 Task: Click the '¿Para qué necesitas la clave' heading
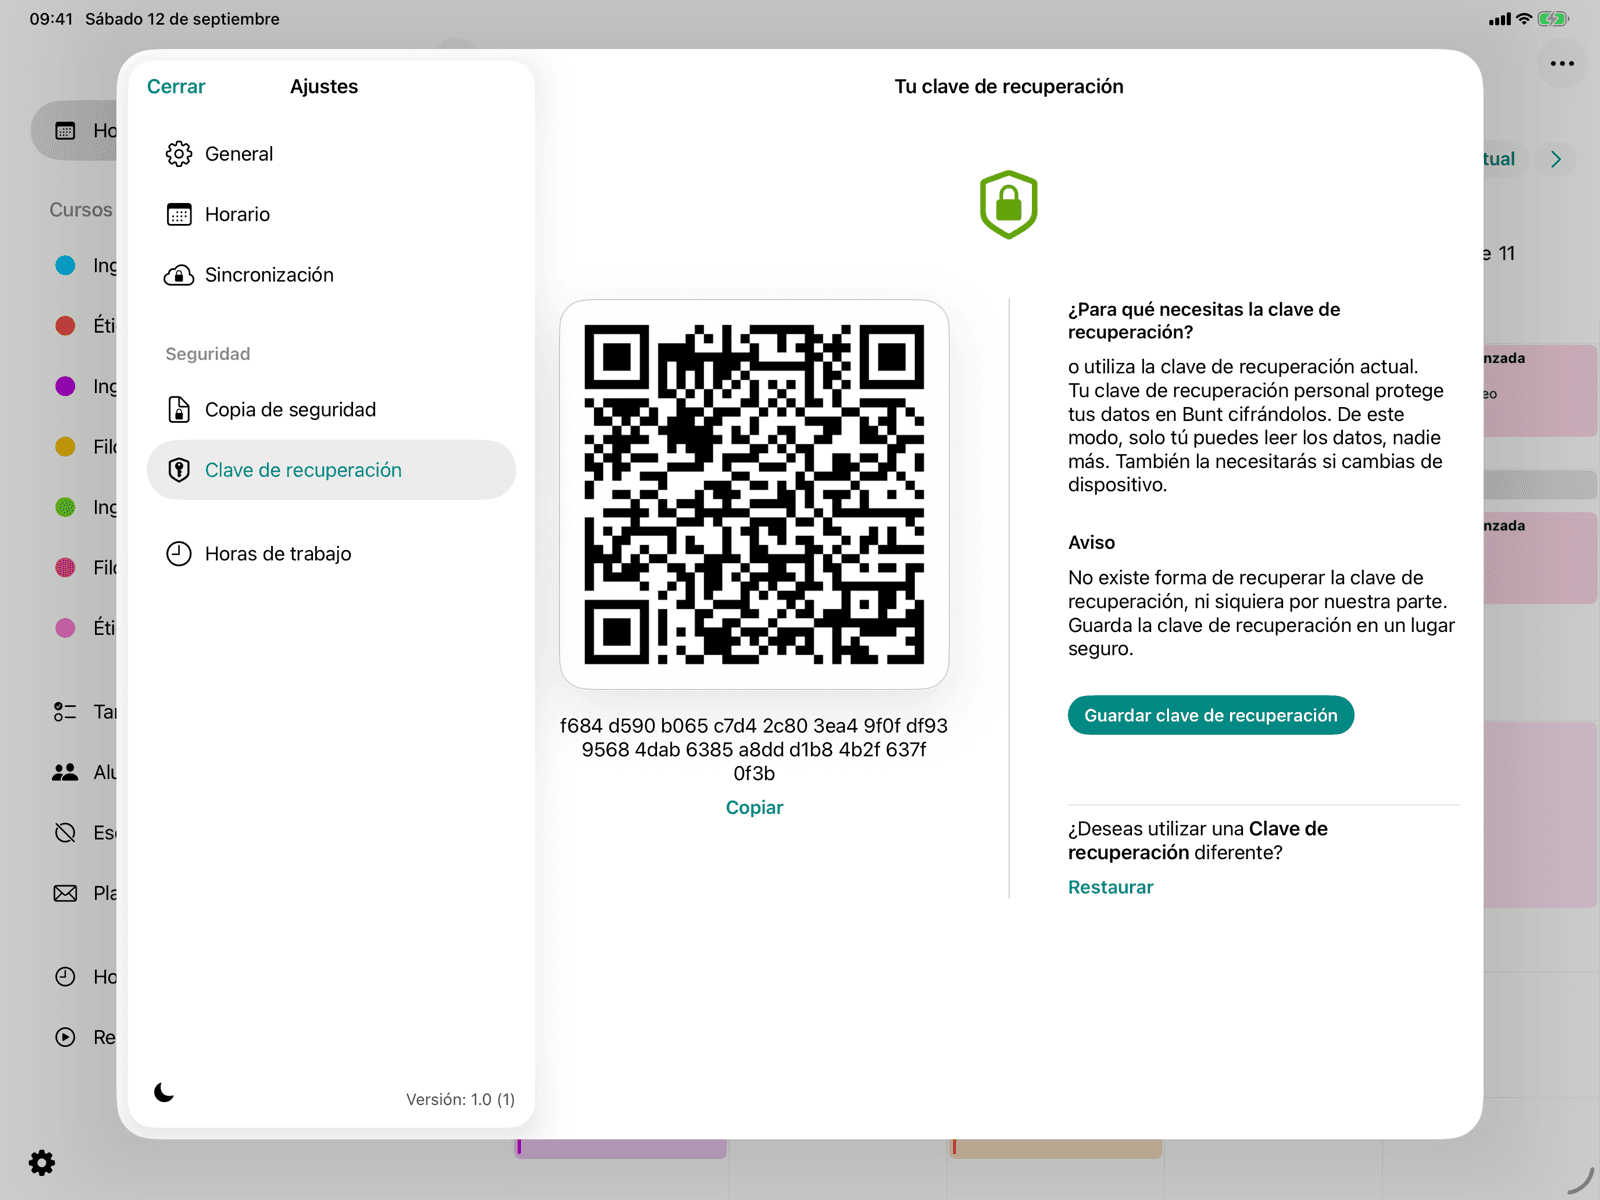coord(1204,321)
